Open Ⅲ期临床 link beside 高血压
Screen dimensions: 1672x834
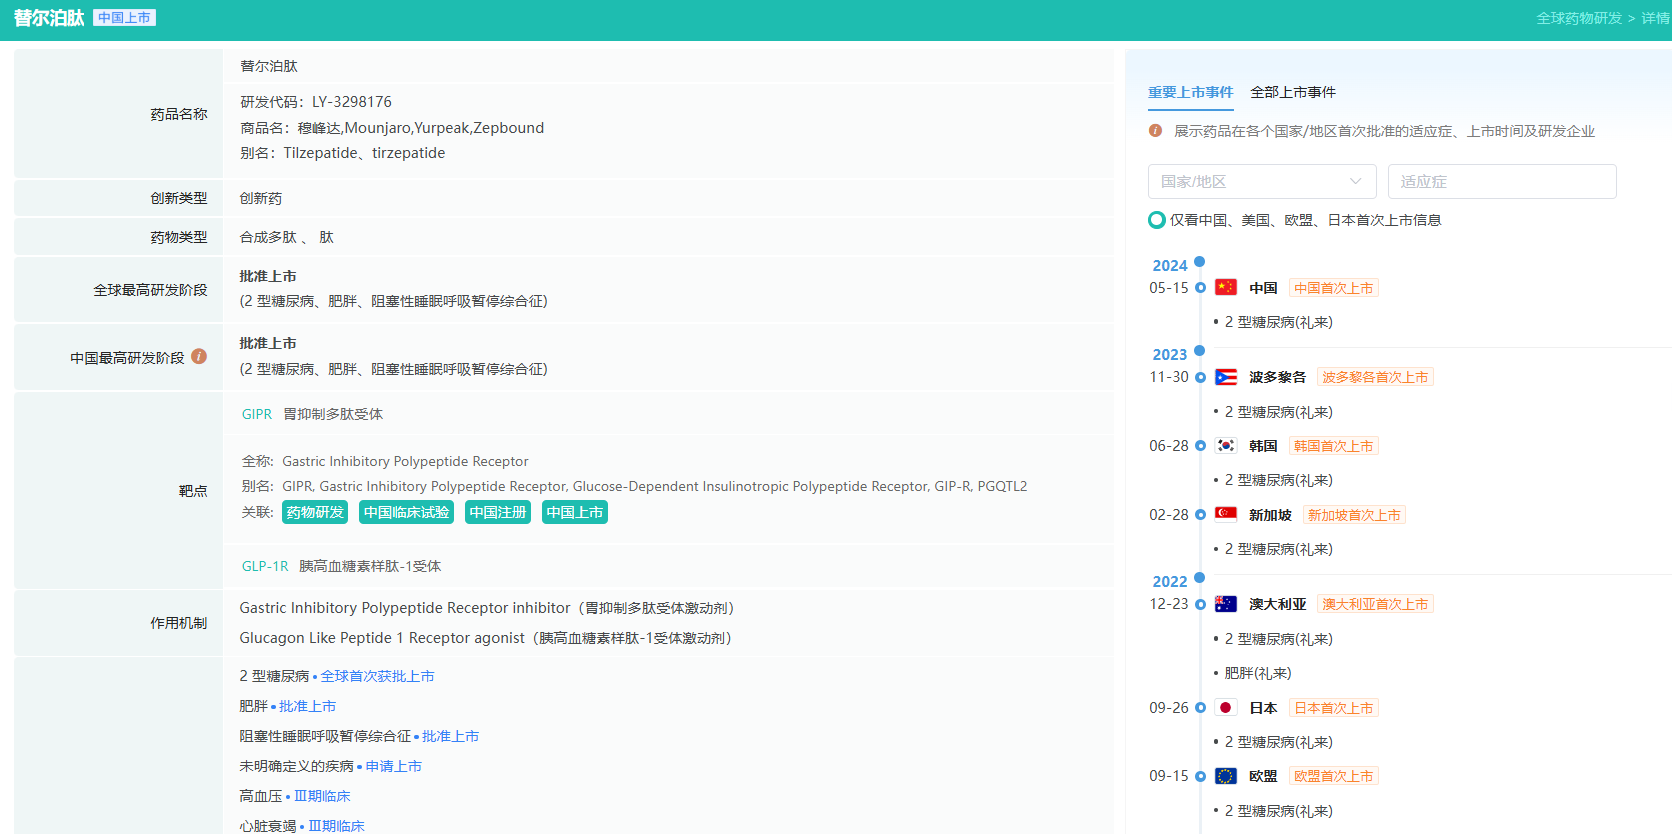pos(322,796)
